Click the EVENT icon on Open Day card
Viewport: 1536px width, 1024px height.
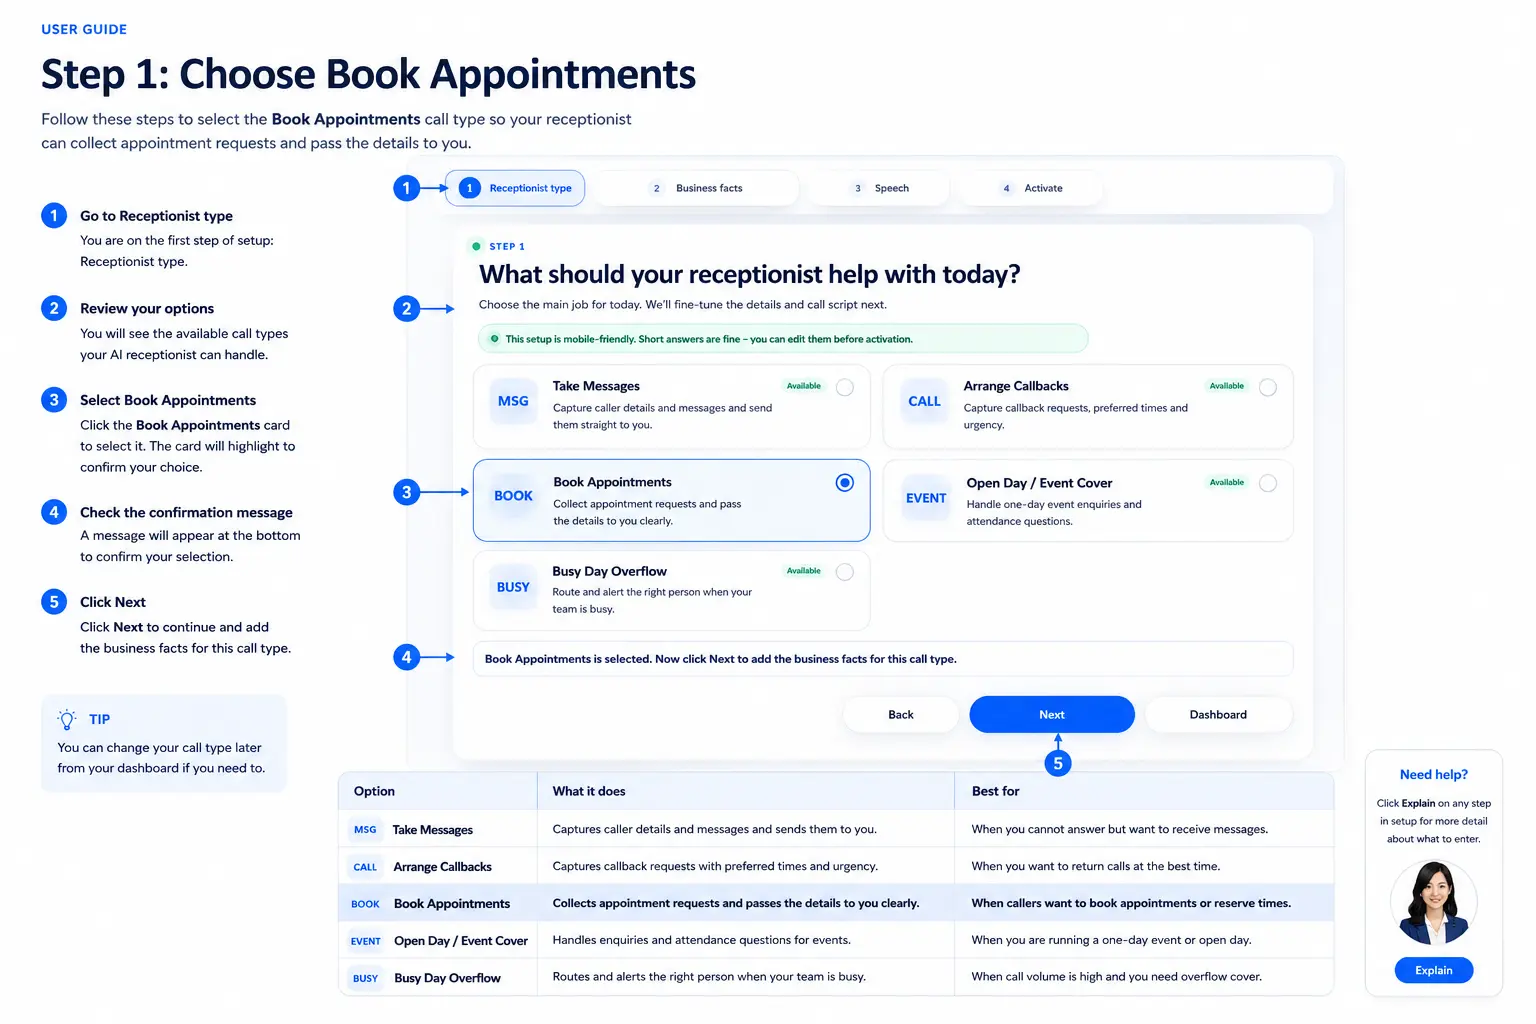click(x=926, y=498)
